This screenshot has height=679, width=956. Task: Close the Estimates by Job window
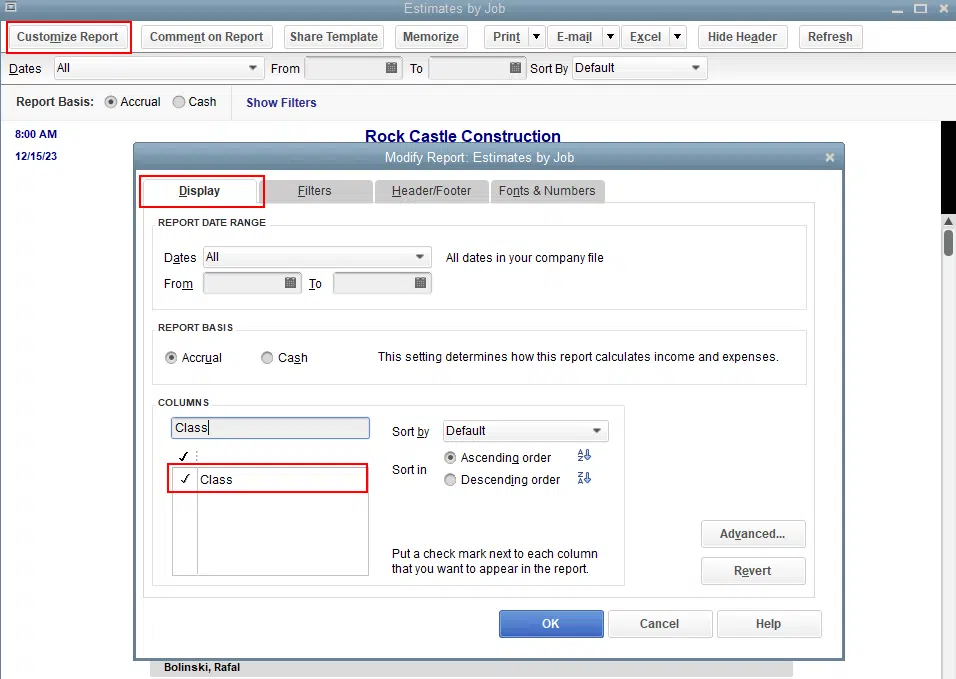click(943, 9)
